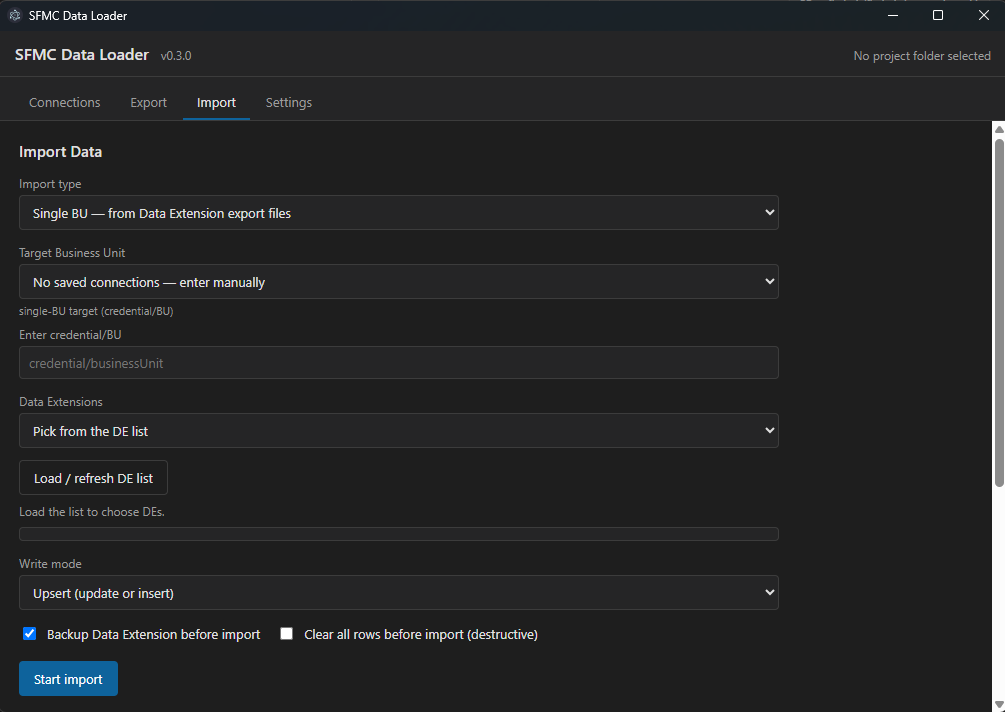This screenshot has width=1005, height=712.
Task: Click the Start import button
Action: click(69, 679)
